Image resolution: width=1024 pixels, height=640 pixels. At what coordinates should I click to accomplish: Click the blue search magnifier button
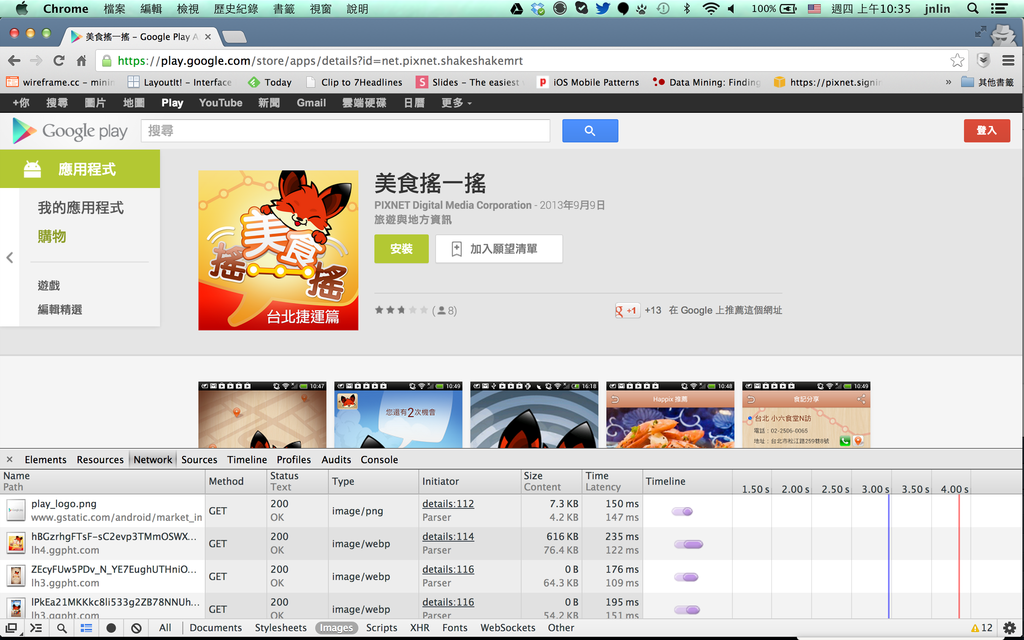point(590,131)
